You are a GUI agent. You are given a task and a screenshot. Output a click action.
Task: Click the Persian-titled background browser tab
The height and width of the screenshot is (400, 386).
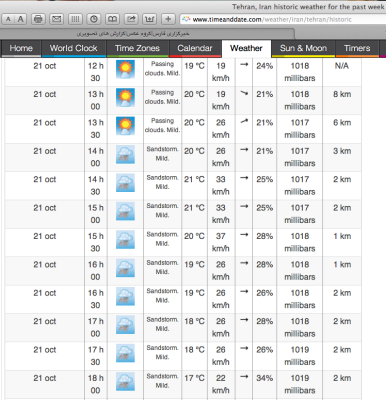coord(147,33)
